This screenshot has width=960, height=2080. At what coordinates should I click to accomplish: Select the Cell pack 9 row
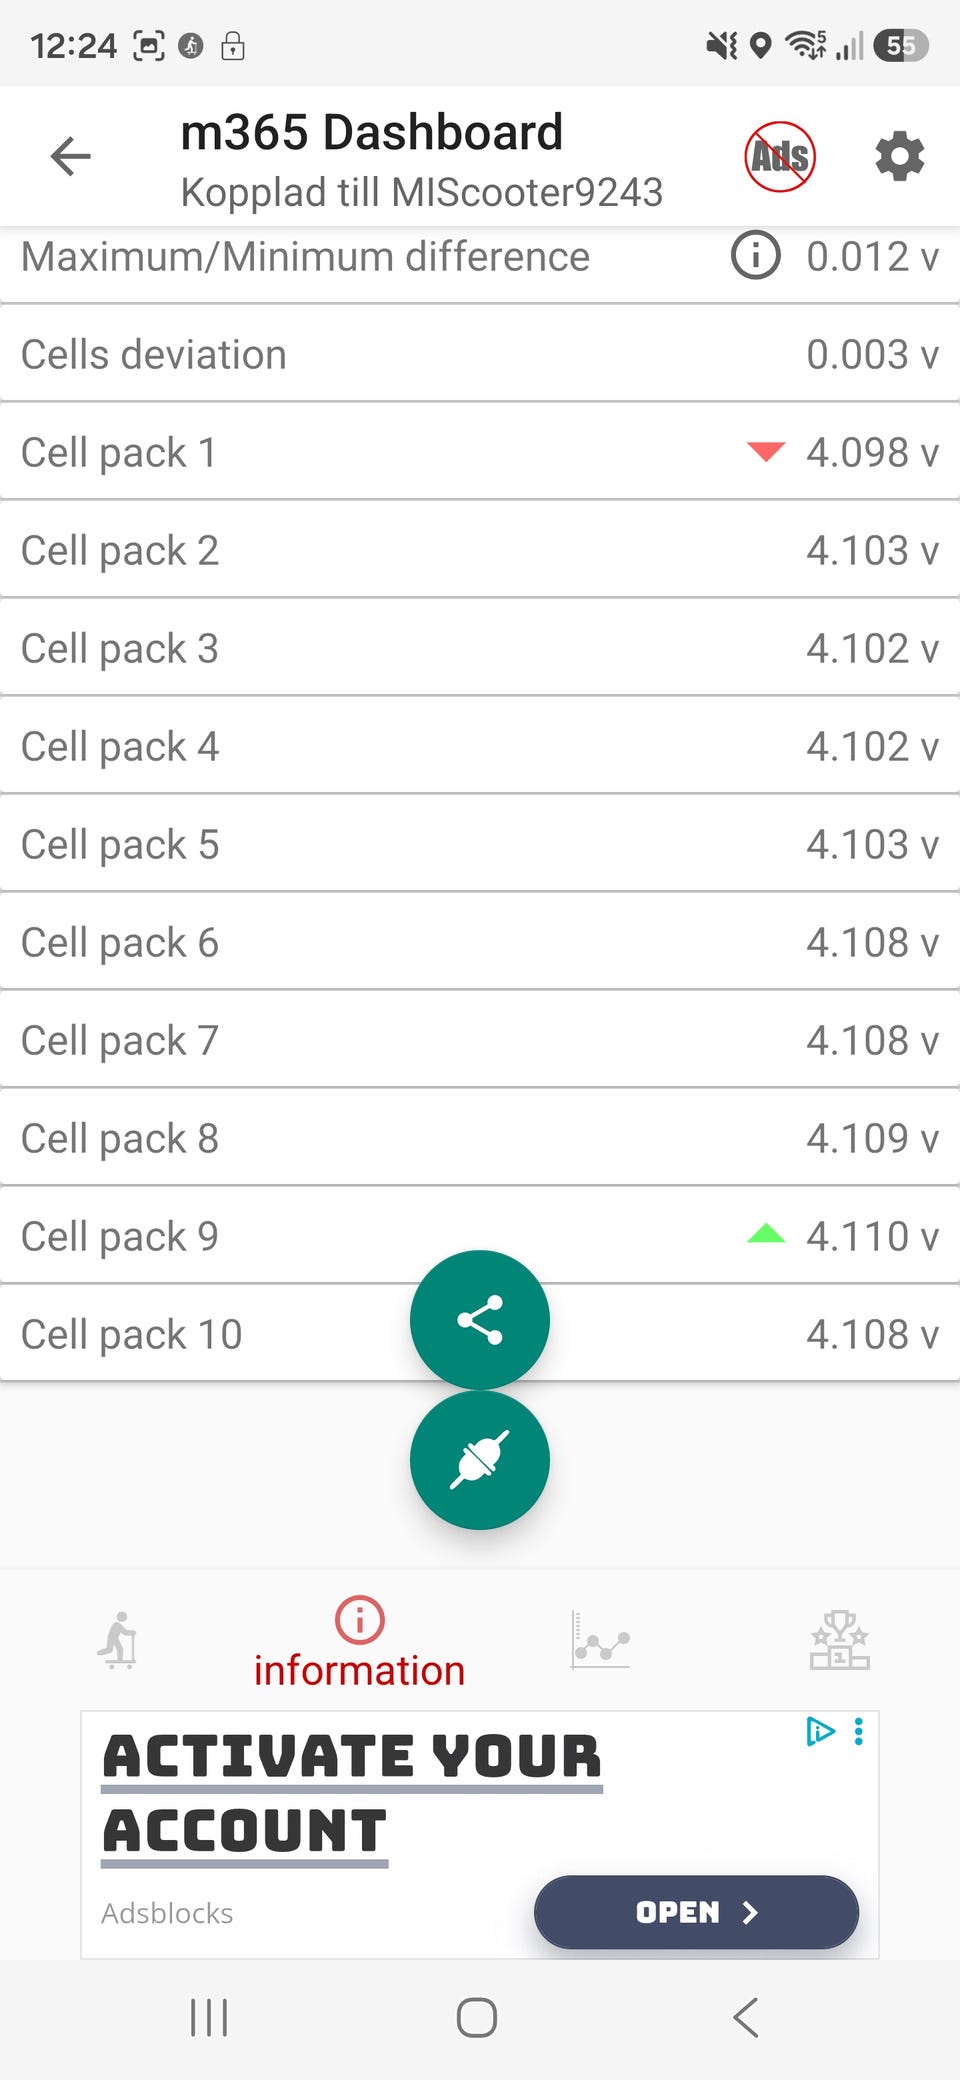(x=480, y=1237)
